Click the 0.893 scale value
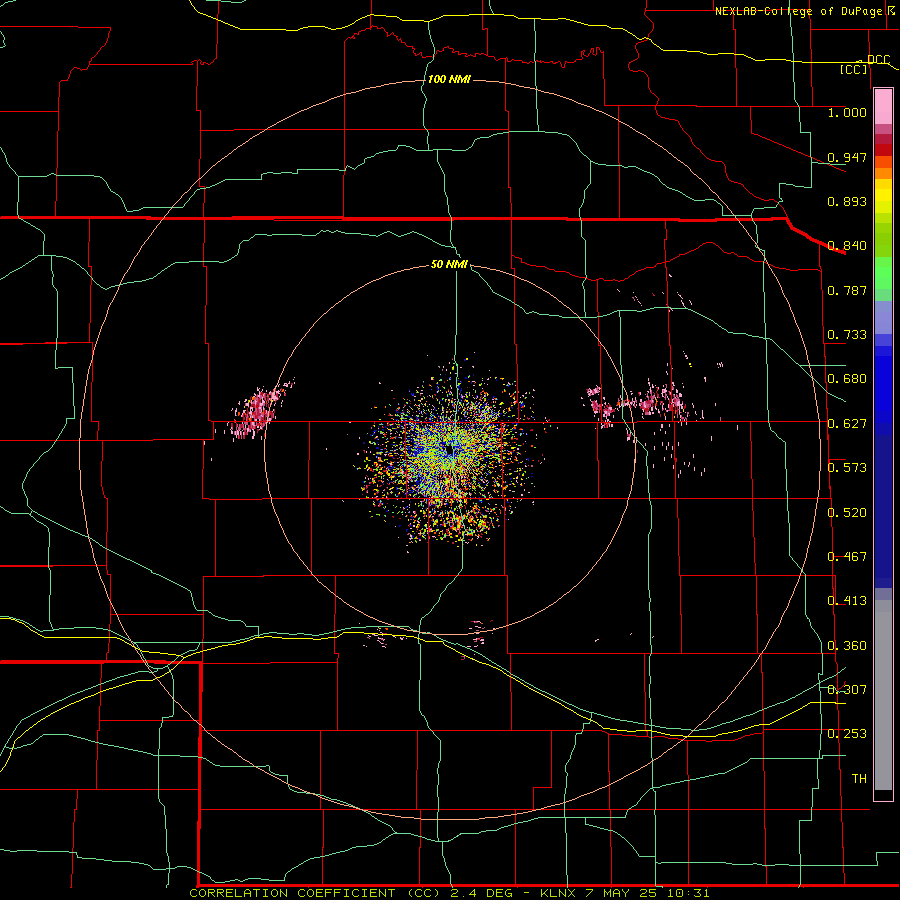 [x=847, y=201]
